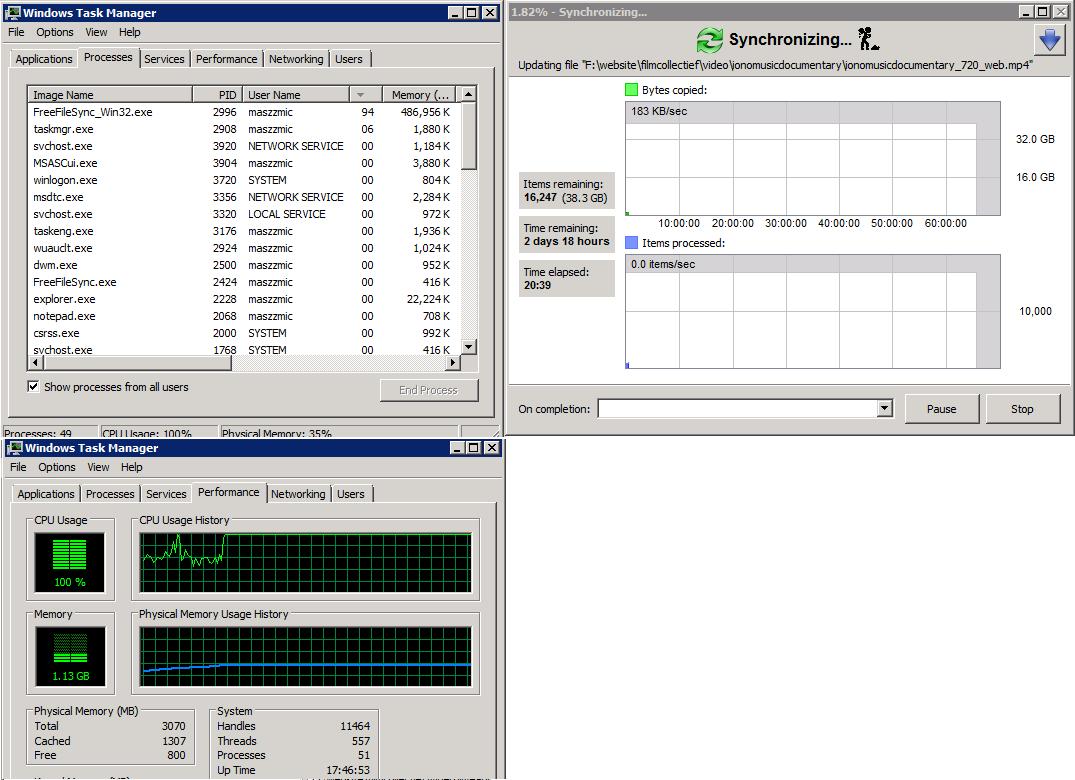Click the Stop synchronization button
Viewport: 1075px width, 780px height.
point(1022,409)
